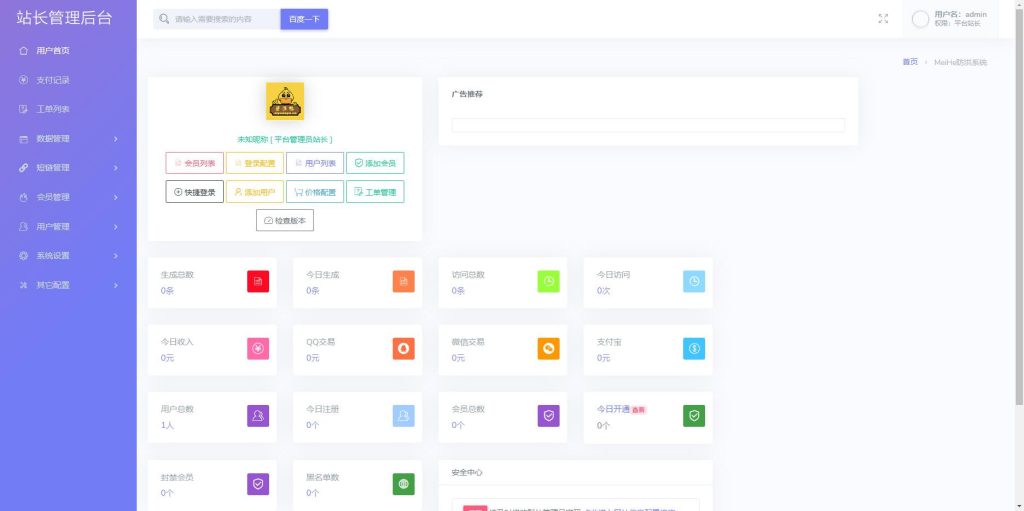Click the 会员列表 button
Viewport: 1024px width, 511px height.
tap(195, 163)
